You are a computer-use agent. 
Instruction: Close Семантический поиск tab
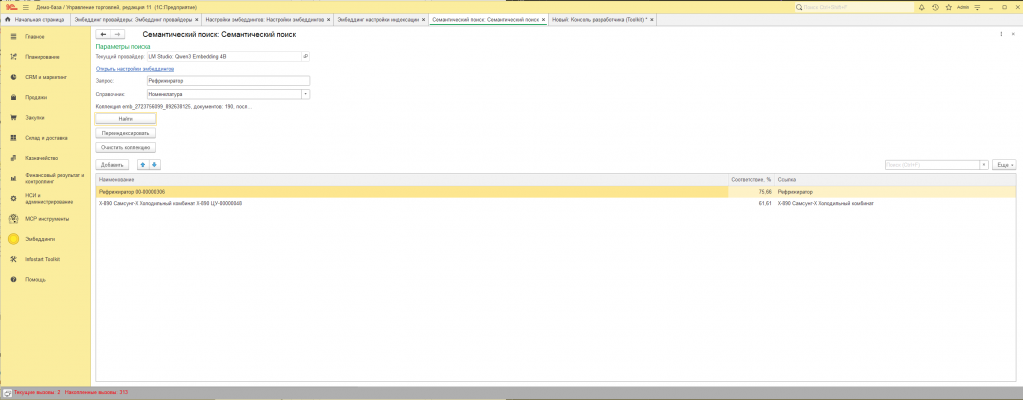coord(543,20)
